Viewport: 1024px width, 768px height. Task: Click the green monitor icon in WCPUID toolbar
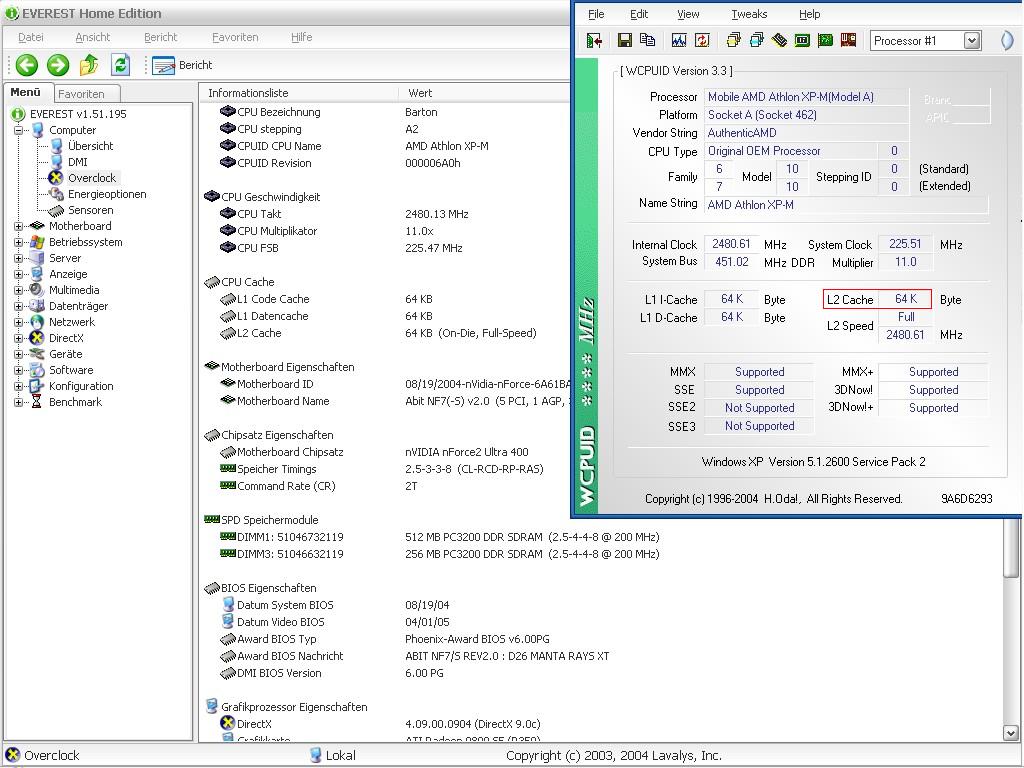click(802, 40)
